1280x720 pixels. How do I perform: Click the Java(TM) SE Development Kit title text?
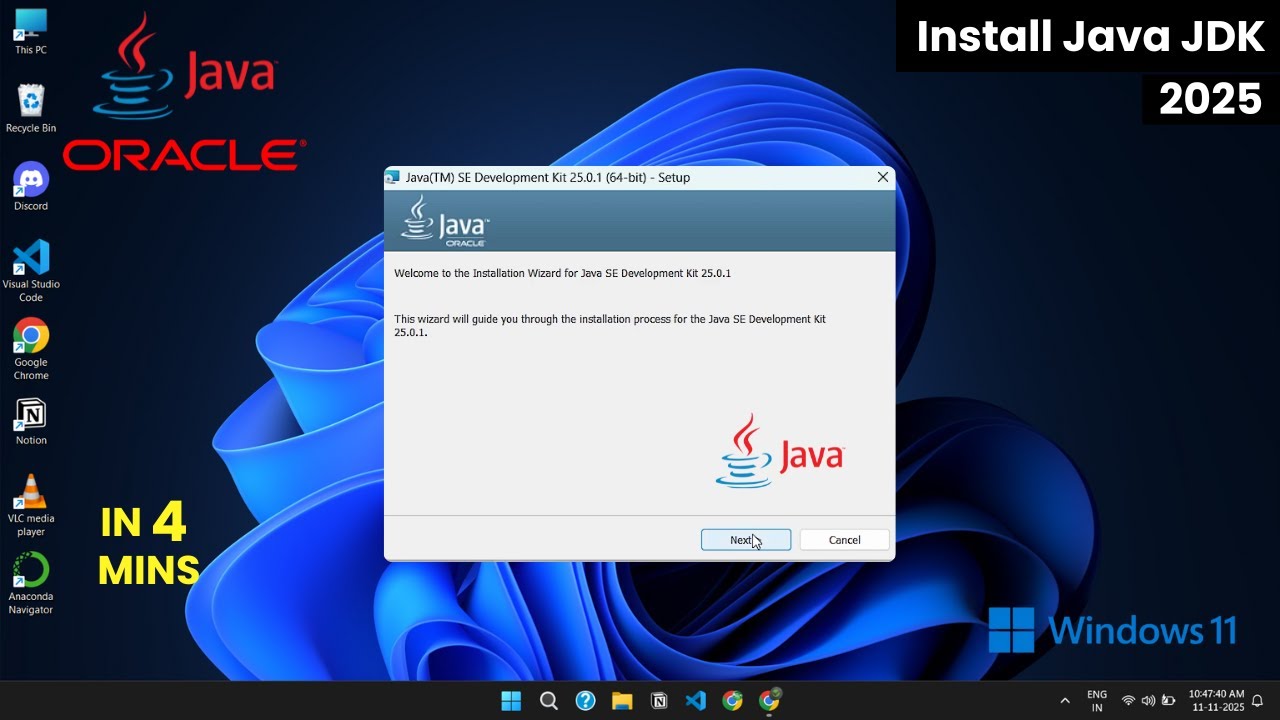pos(548,177)
